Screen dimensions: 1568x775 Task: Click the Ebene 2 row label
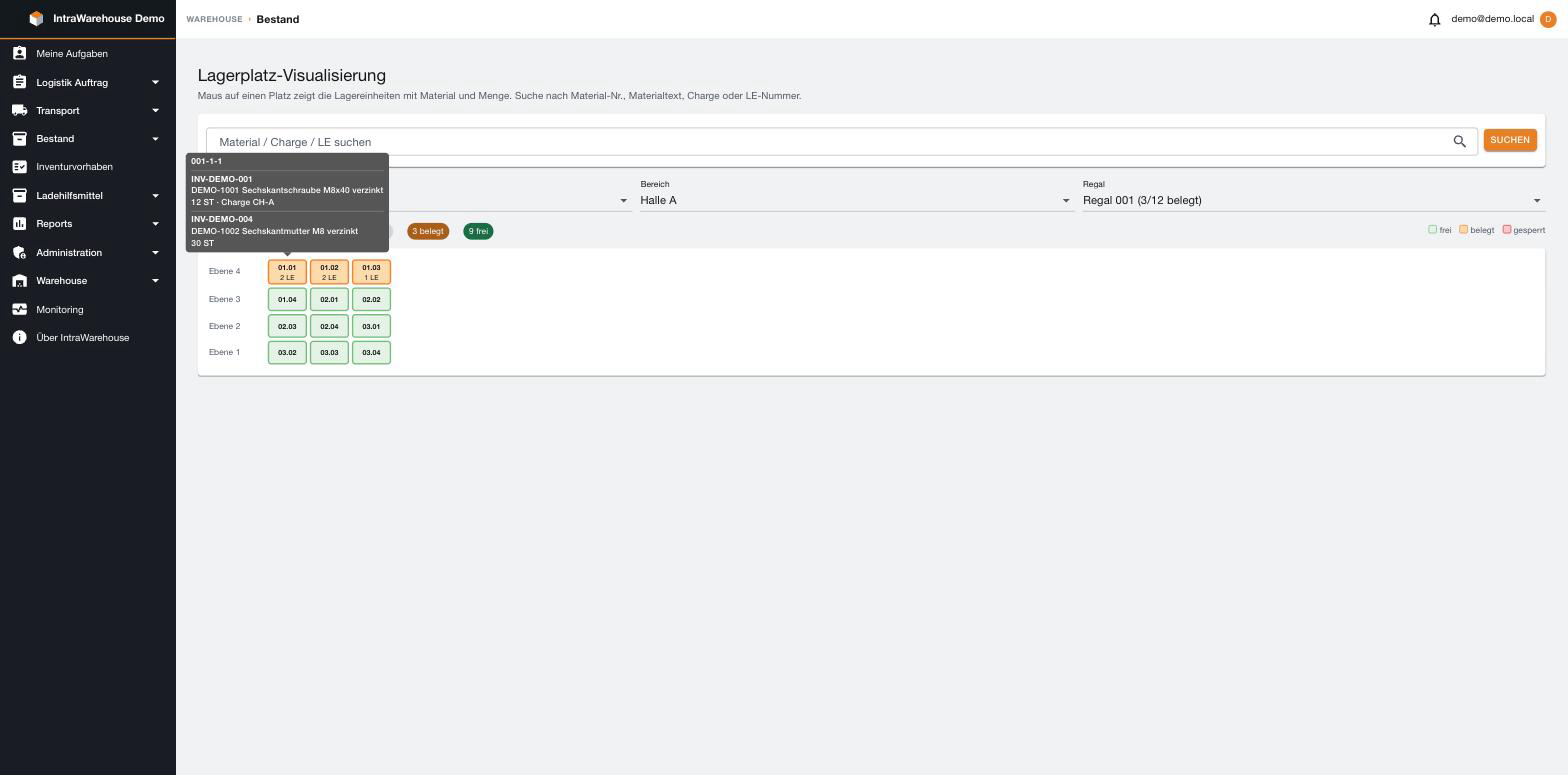pyautogui.click(x=225, y=326)
